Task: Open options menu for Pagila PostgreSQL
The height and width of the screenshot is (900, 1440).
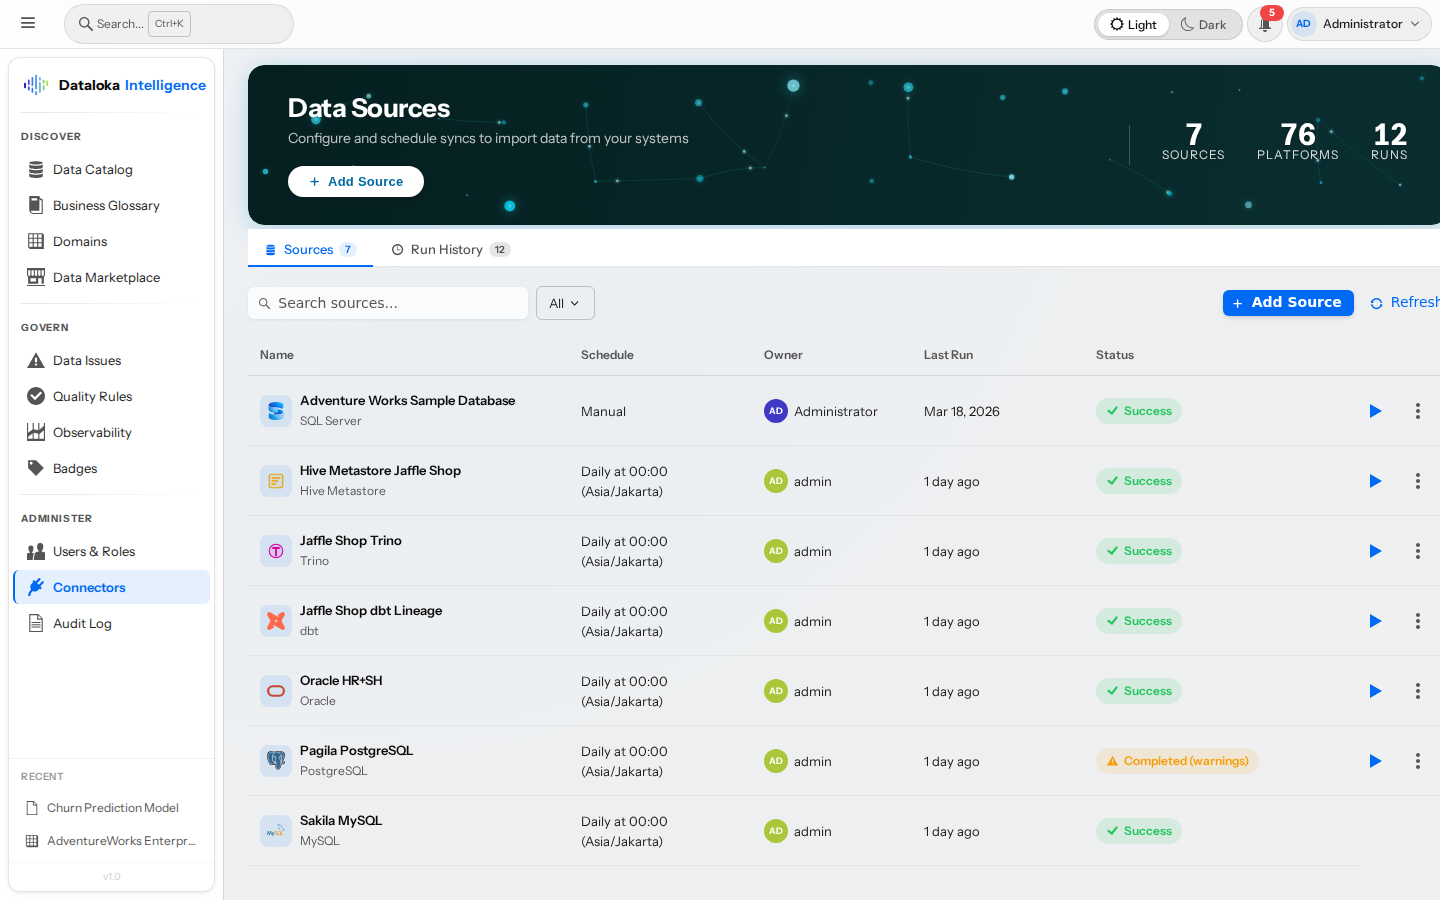Action: [1418, 761]
